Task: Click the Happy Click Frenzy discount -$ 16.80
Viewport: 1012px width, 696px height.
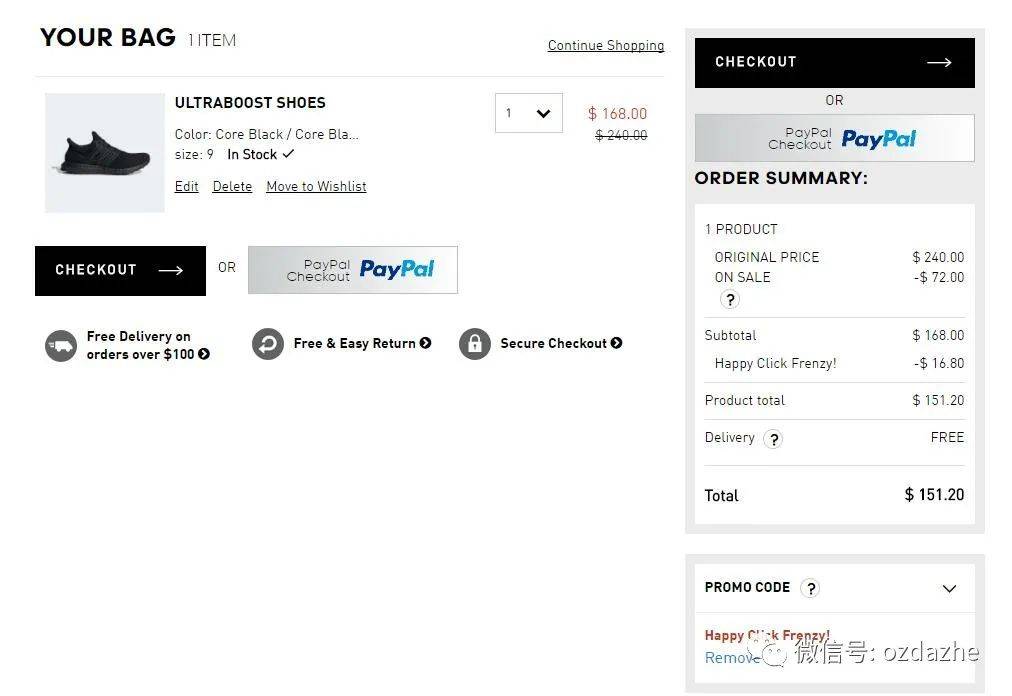Action: click(939, 363)
